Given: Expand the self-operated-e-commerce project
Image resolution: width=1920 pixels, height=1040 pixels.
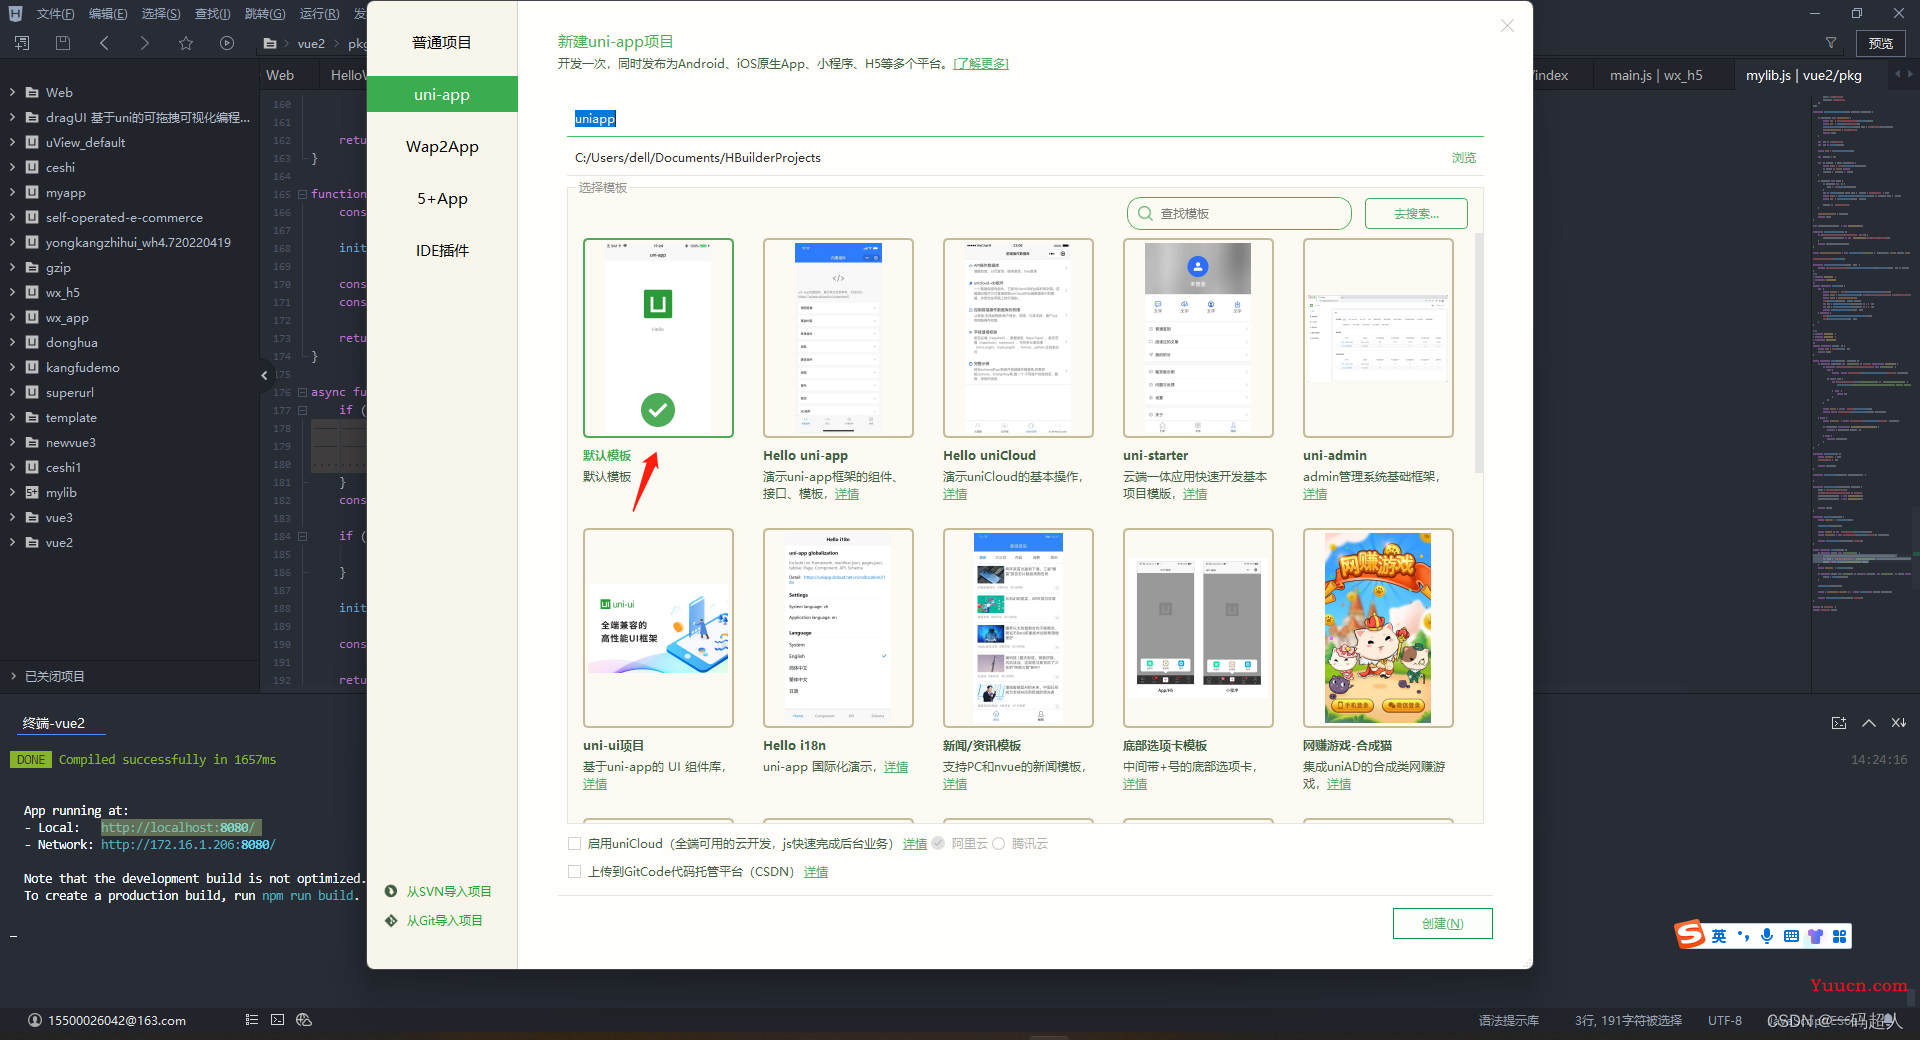Looking at the screenshot, I should (12, 217).
